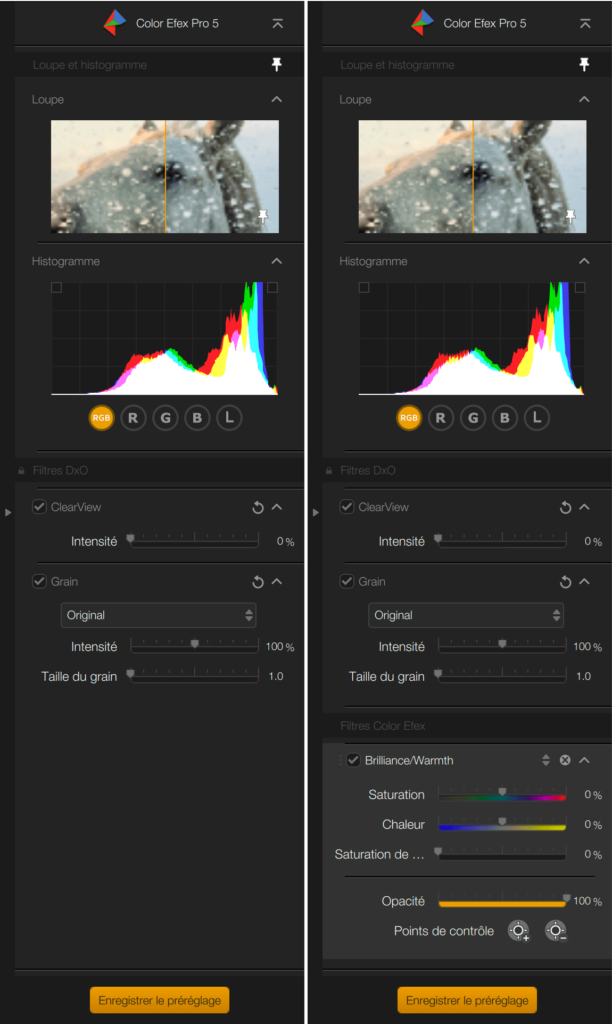
Task: Click the left loupe preview image
Action: pyautogui.click(x=165, y=176)
